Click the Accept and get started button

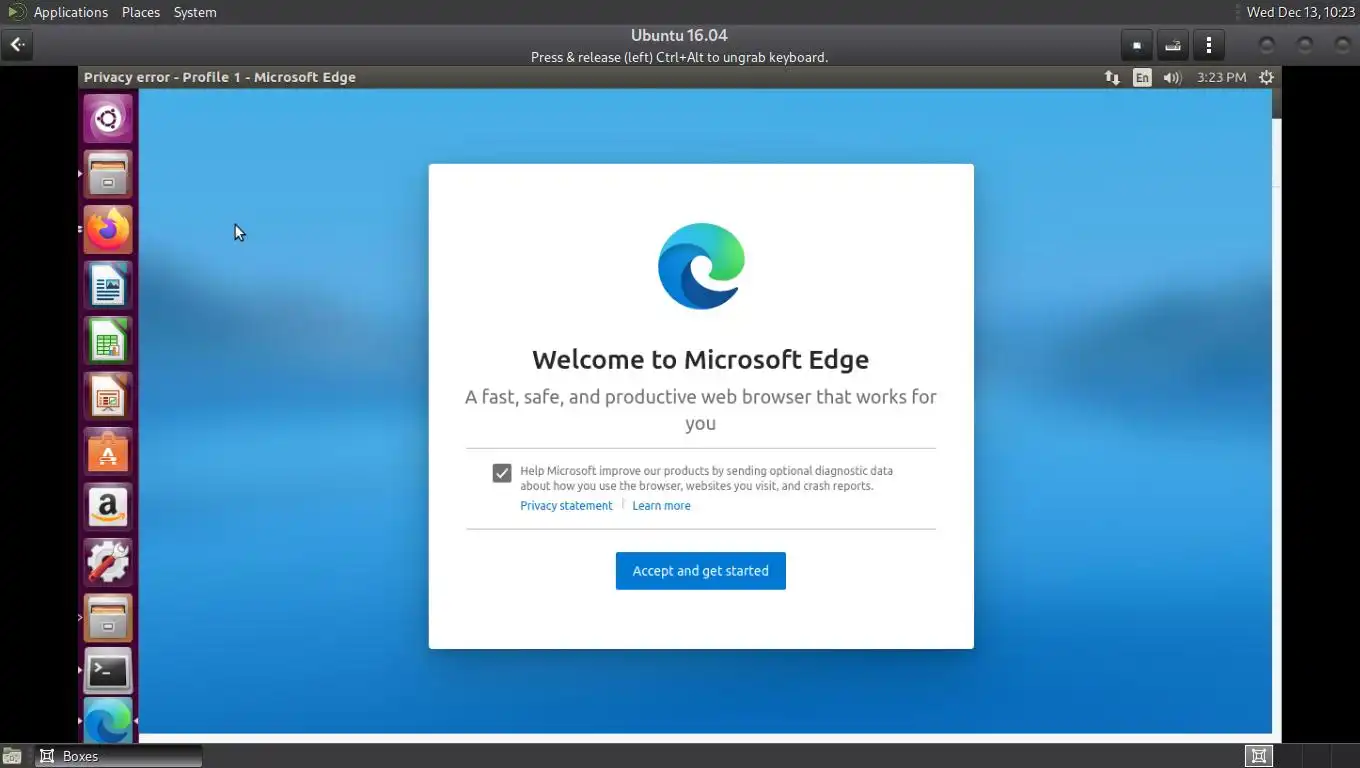pos(700,571)
